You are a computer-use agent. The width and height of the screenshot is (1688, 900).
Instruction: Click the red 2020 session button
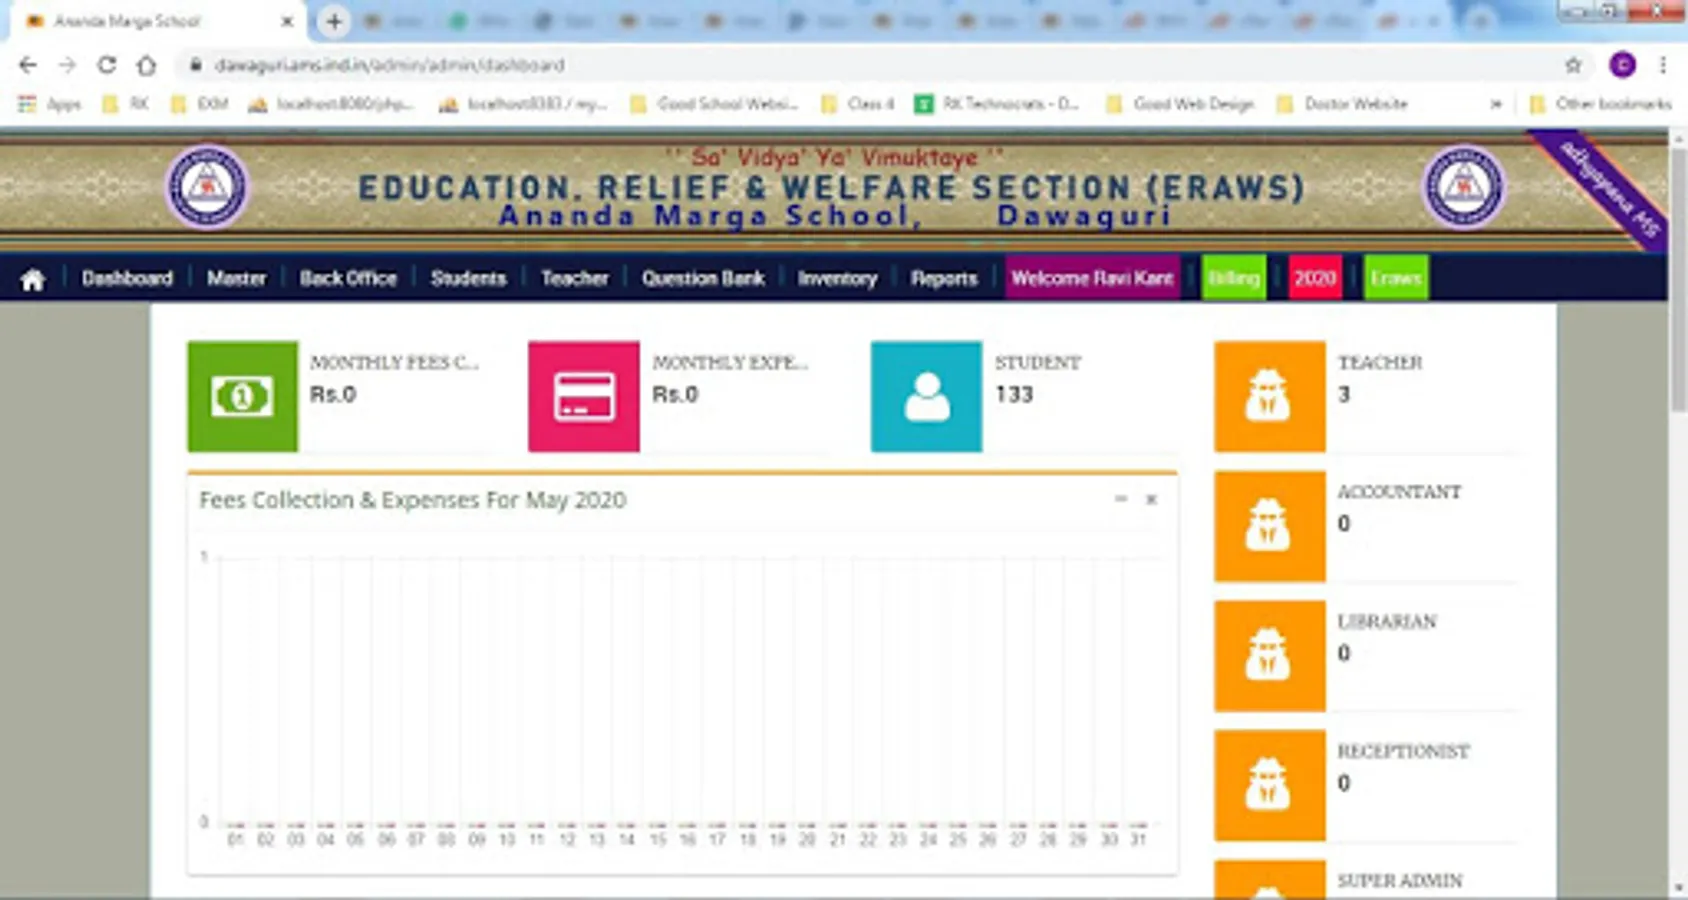point(1315,278)
